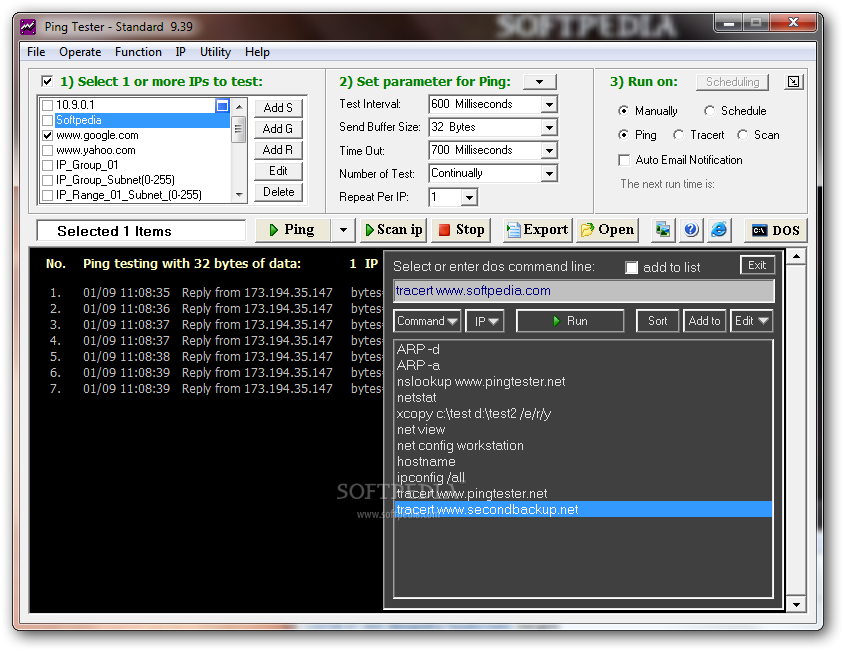
Task: Exit the DOS command panel
Action: coord(757,265)
